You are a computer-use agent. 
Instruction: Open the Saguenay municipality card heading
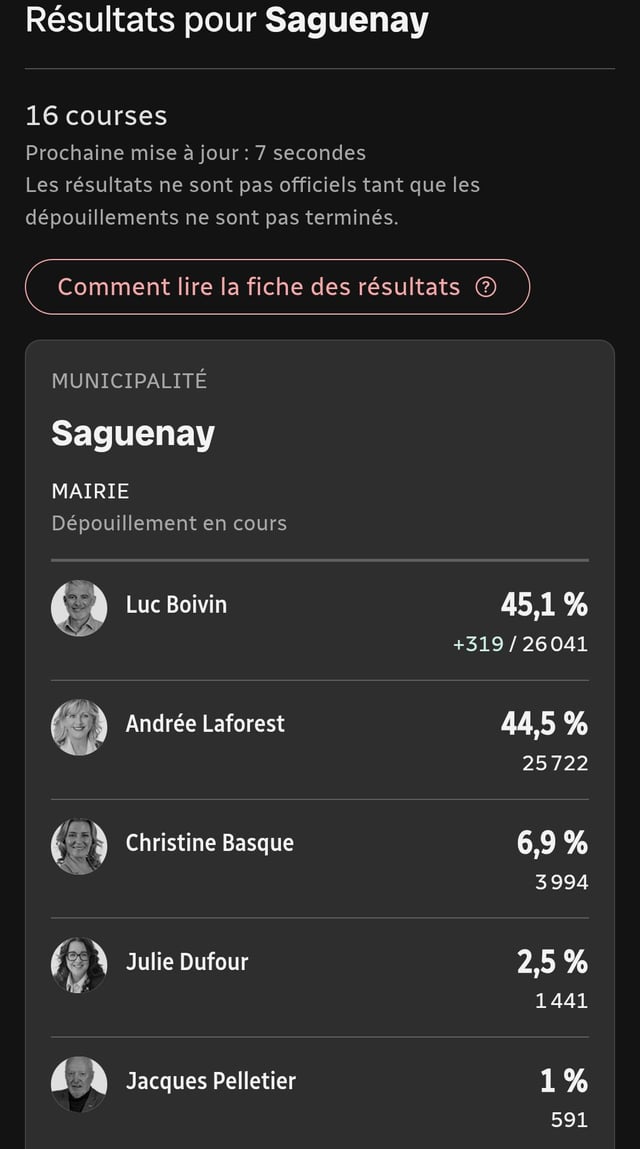[133, 433]
